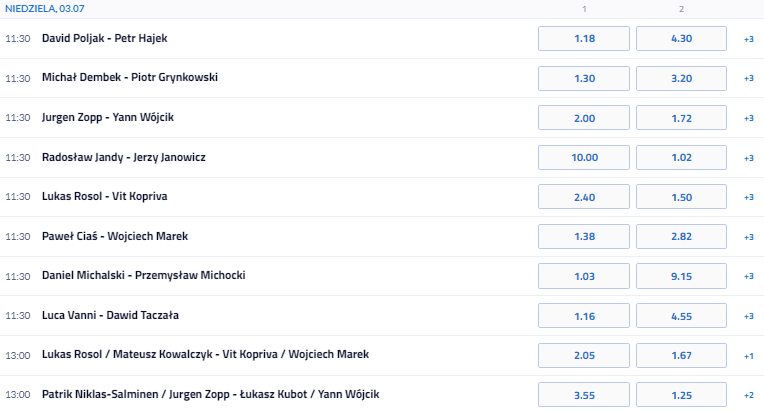This screenshot has height=412, width=764.
Task: Expand +3 more bets for Poljak - Hajek
Action: pos(748,39)
